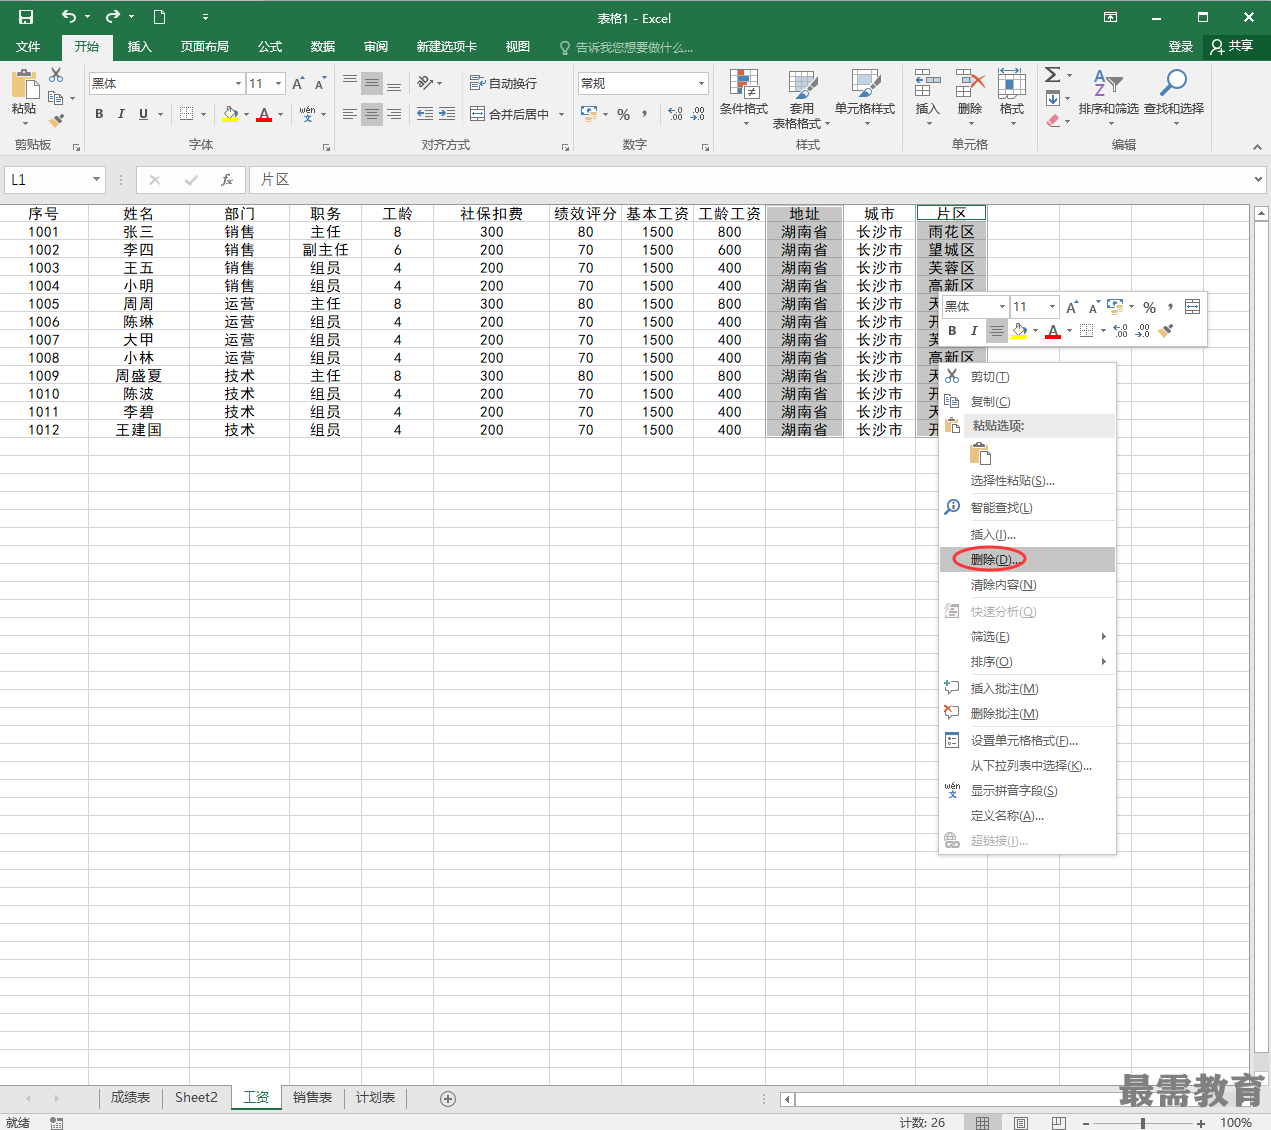Click the Clear eraser icon in the editing group
1271x1130 pixels.
click(x=1052, y=121)
